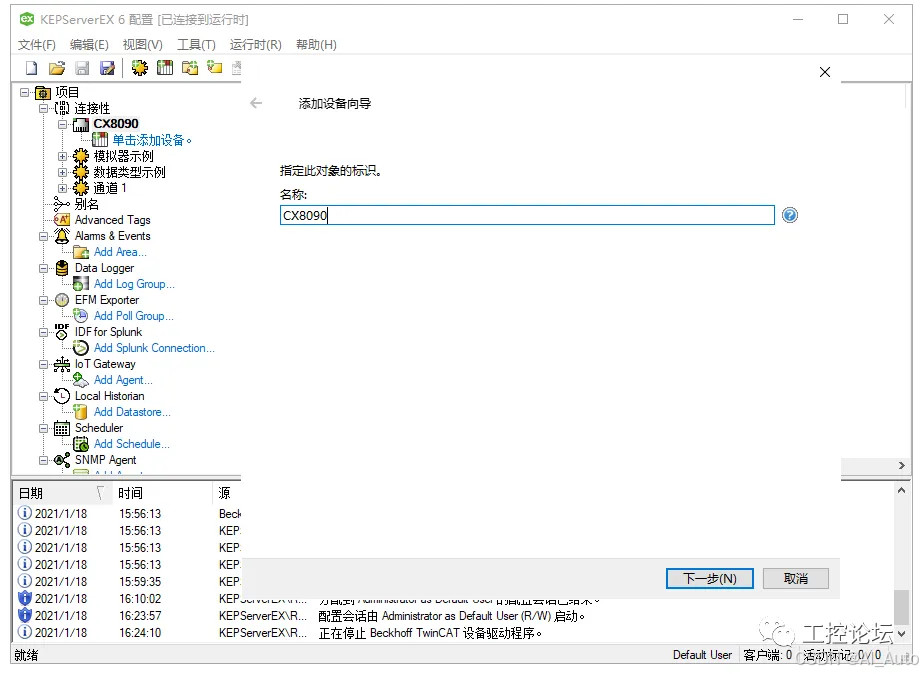Click the New Device toolbar icon
Image resolution: width=923 pixels, height=674 pixels.
pyautogui.click(x=165, y=68)
